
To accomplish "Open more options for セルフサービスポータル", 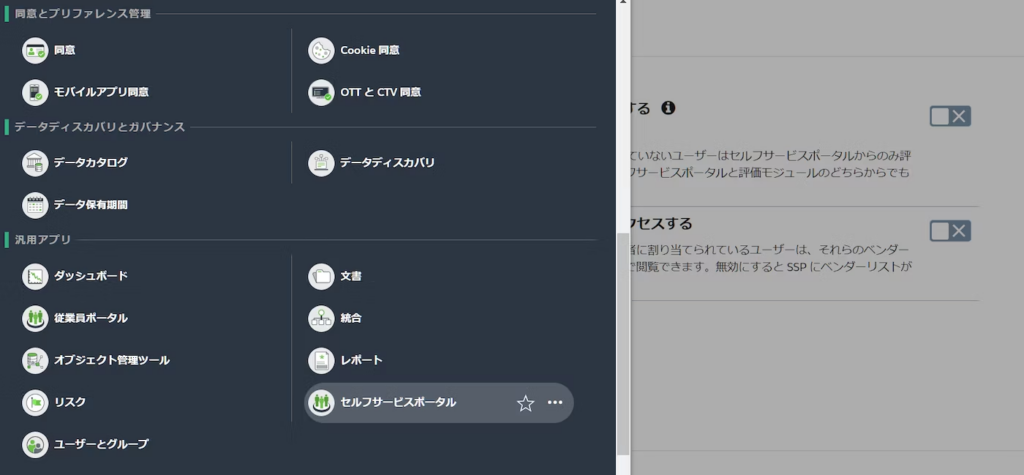I will click(x=555, y=403).
